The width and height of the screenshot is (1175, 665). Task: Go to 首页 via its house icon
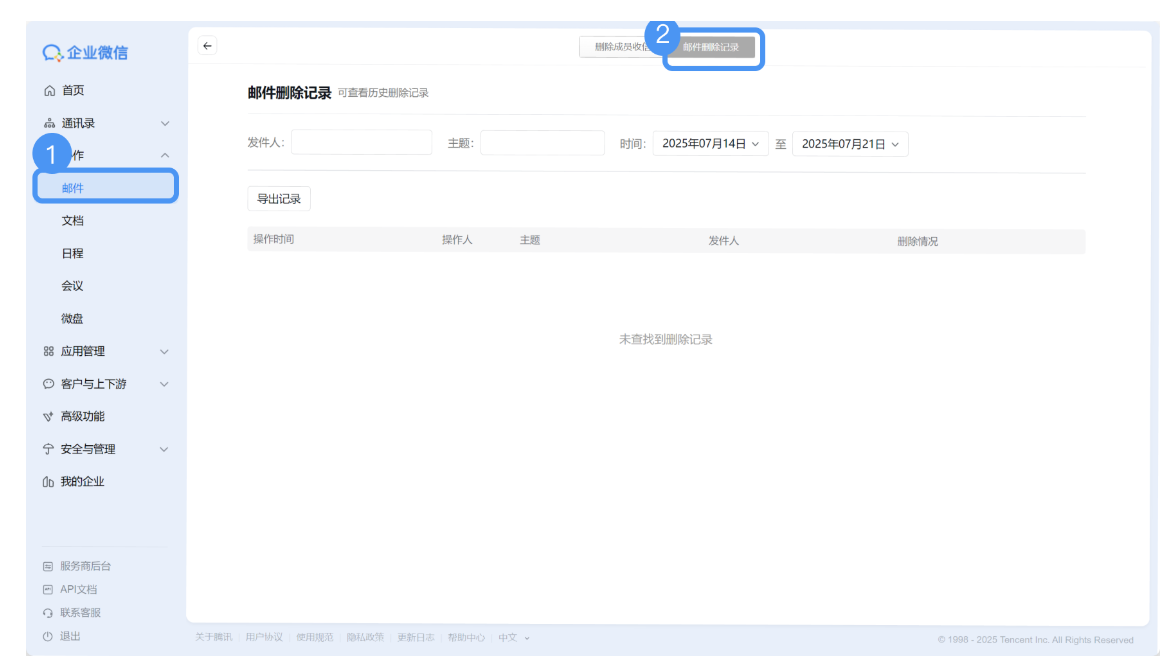coord(49,91)
